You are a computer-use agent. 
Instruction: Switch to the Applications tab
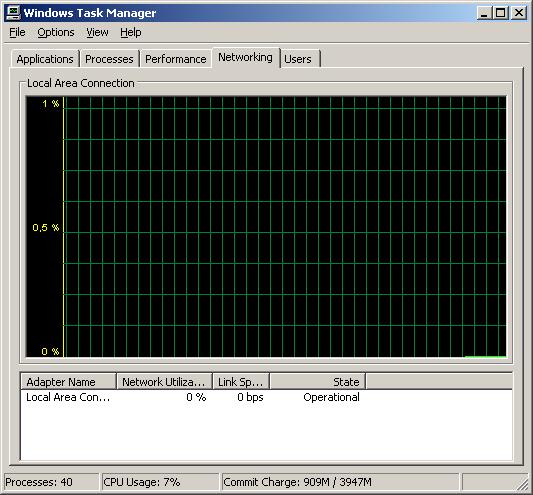click(45, 59)
